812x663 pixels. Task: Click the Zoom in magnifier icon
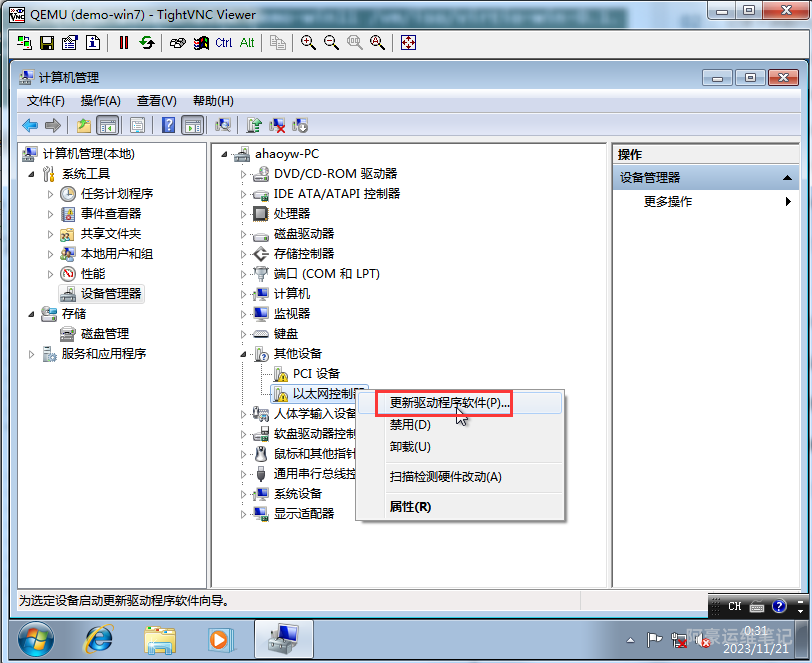click(308, 42)
